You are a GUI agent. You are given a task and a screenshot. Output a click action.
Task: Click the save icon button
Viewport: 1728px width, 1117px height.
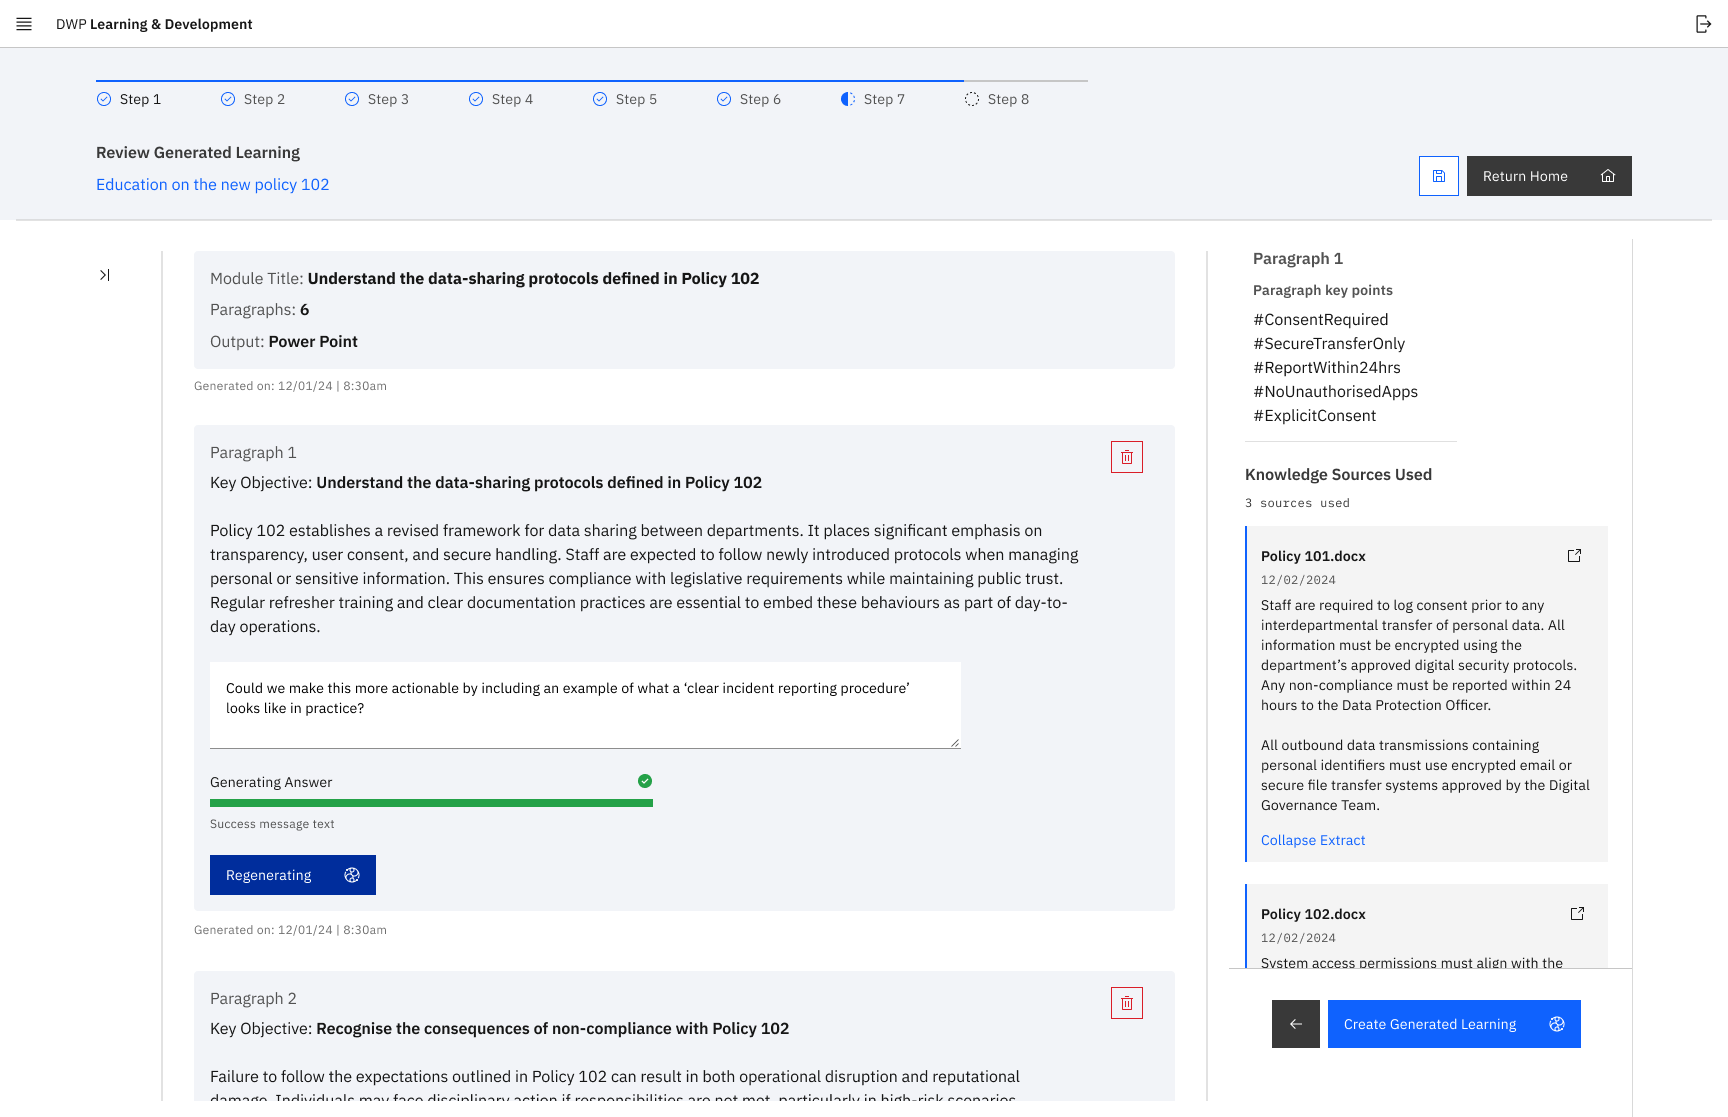tap(1439, 176)
